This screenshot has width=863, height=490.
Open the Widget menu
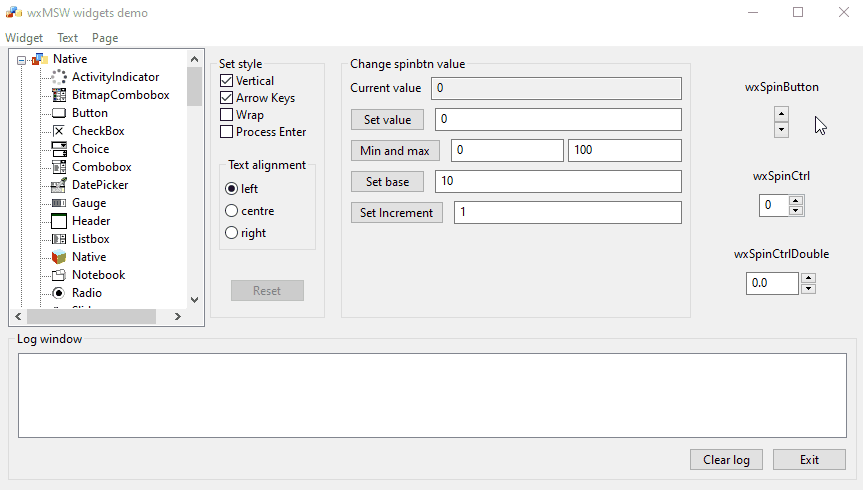tap(24, 38)
